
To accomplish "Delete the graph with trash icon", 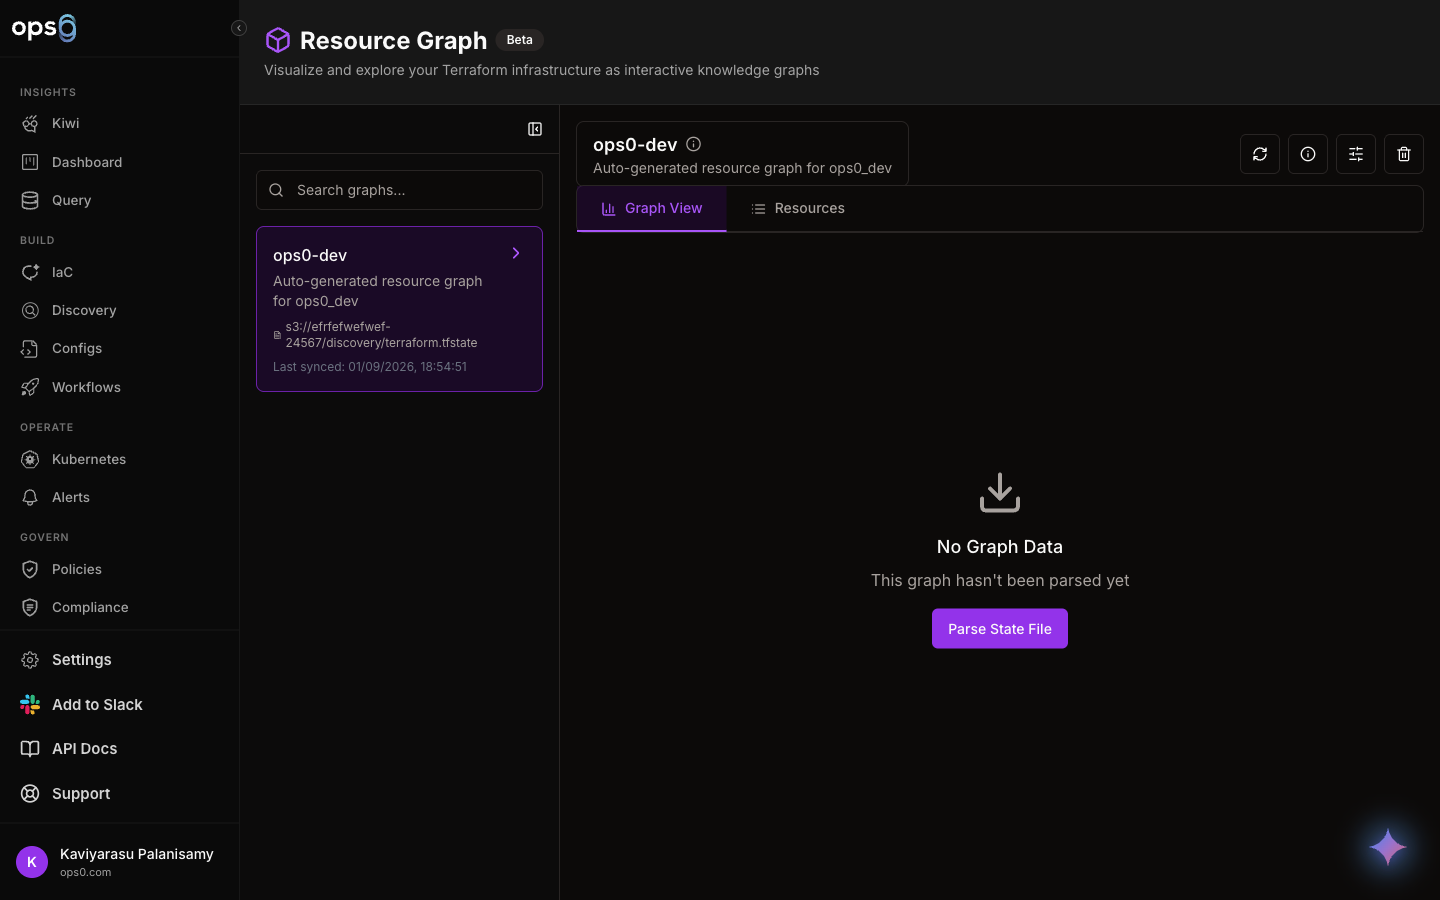I will [1404, 154].
